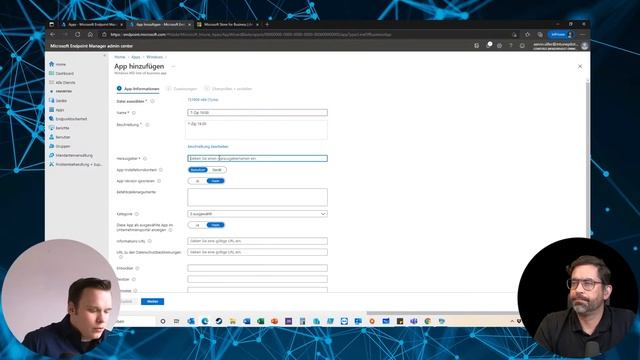Viewport: 640px width, 360px height.
Task: Click into the Beschreibung text area
Action: (257, 130)
